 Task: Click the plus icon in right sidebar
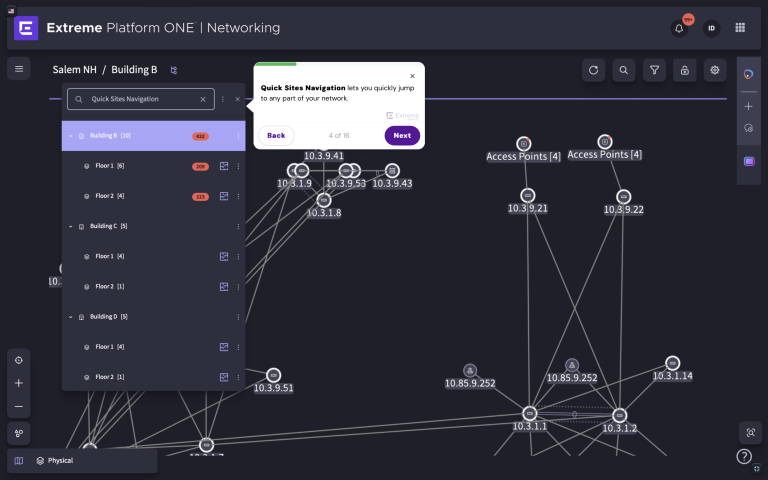pyautogui.click(x=748, y=106)
